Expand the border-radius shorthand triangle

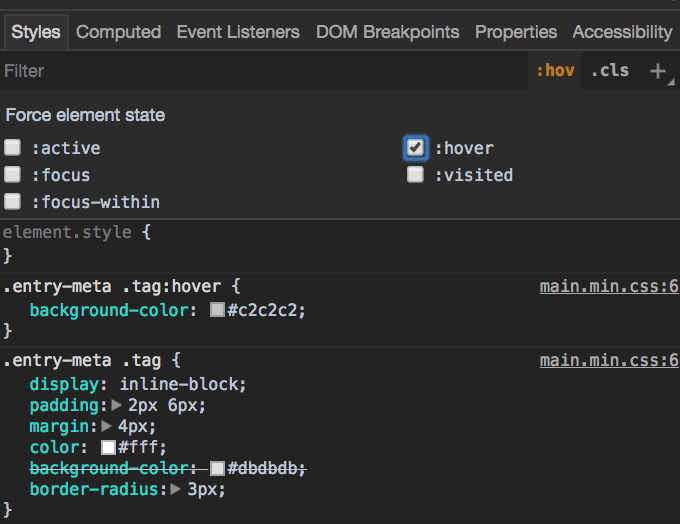click(x=177, y=490)
